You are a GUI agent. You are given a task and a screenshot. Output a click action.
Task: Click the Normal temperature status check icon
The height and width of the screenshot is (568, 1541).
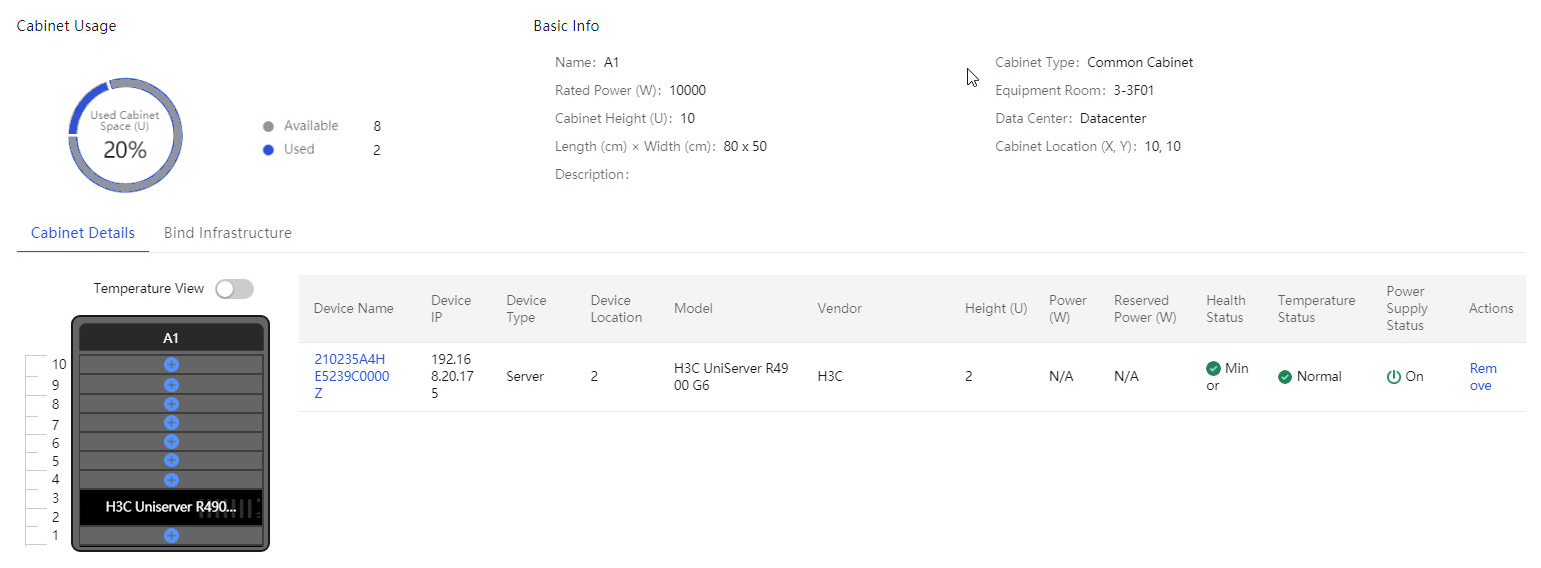1285,377
